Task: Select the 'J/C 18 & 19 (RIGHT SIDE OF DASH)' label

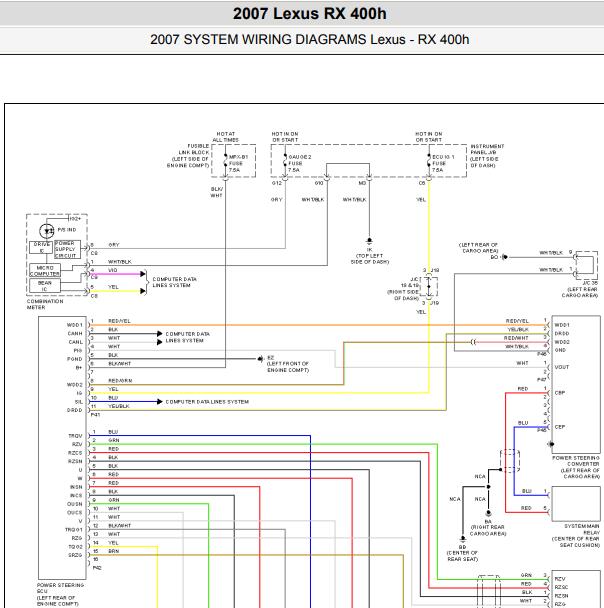Action: 404,288
